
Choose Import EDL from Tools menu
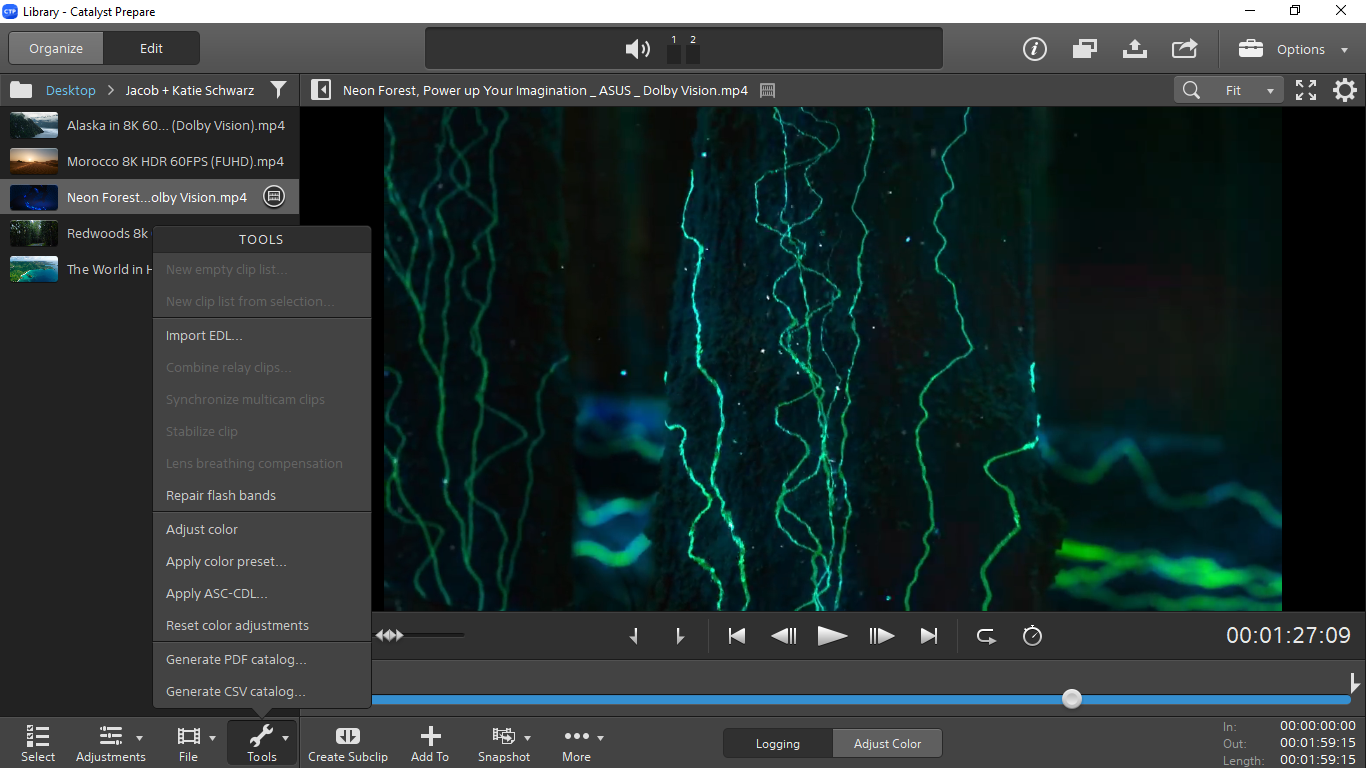click(x=204, y=336)
